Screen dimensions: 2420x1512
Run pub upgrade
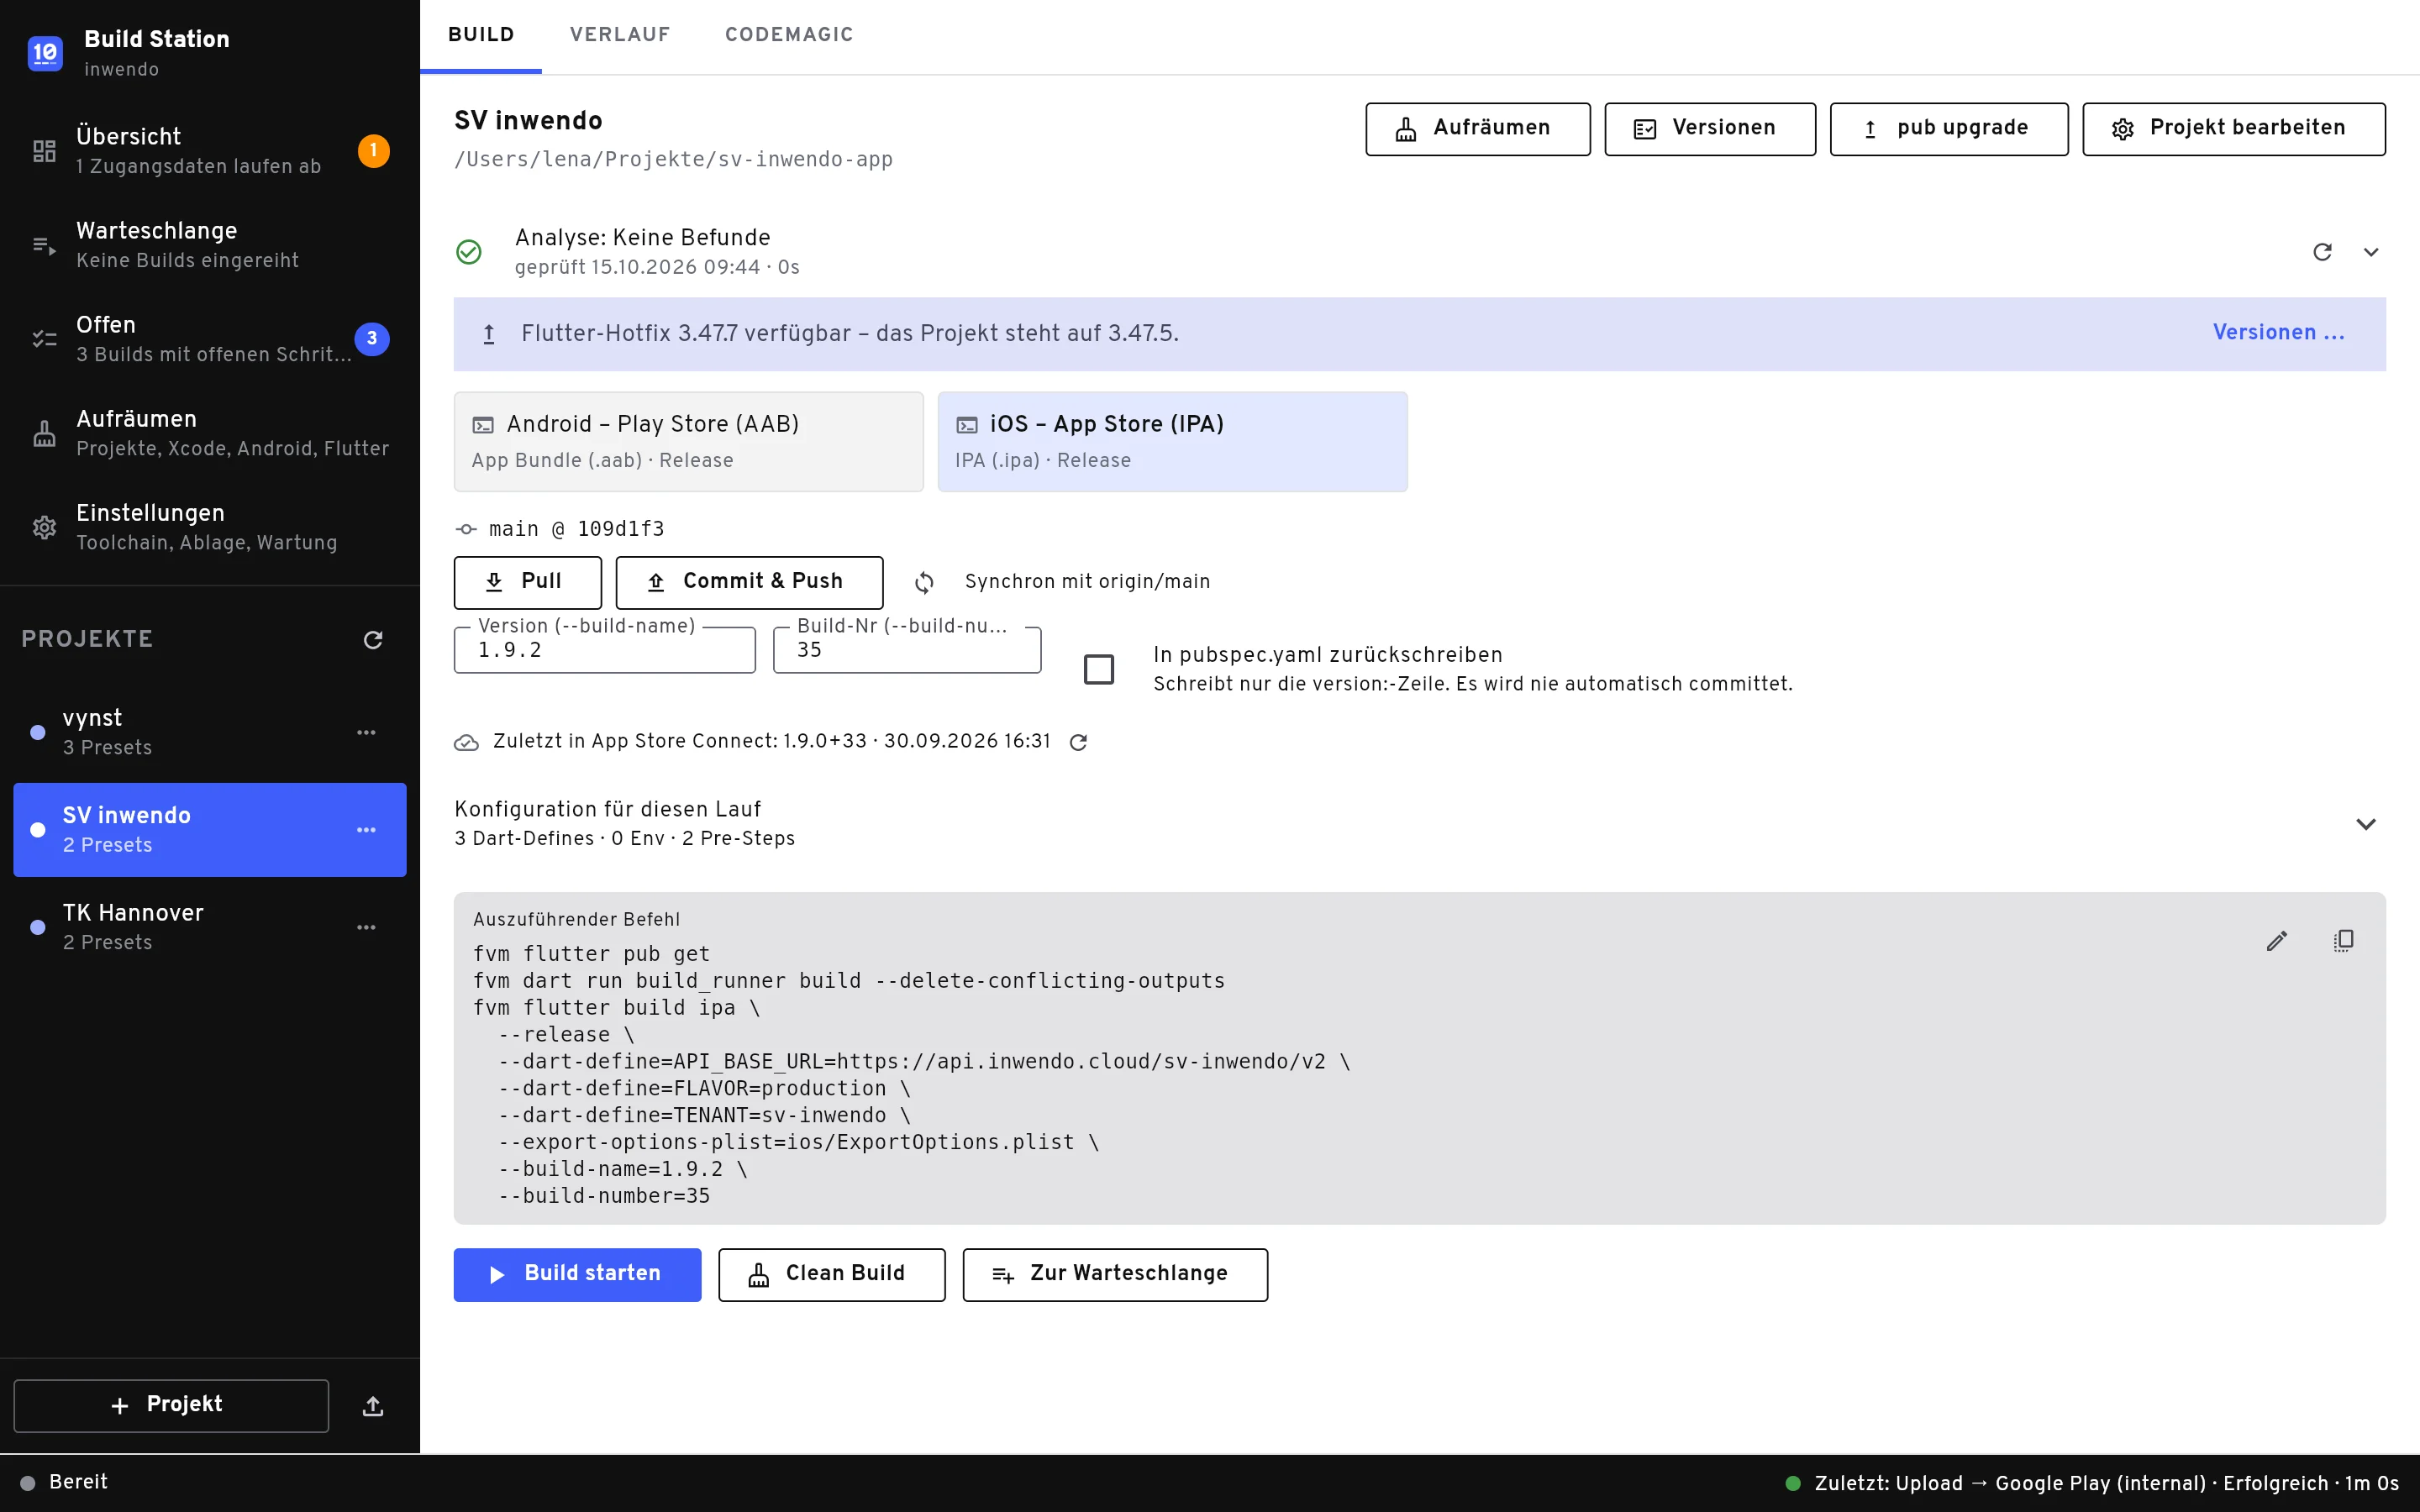(1949, 129)
